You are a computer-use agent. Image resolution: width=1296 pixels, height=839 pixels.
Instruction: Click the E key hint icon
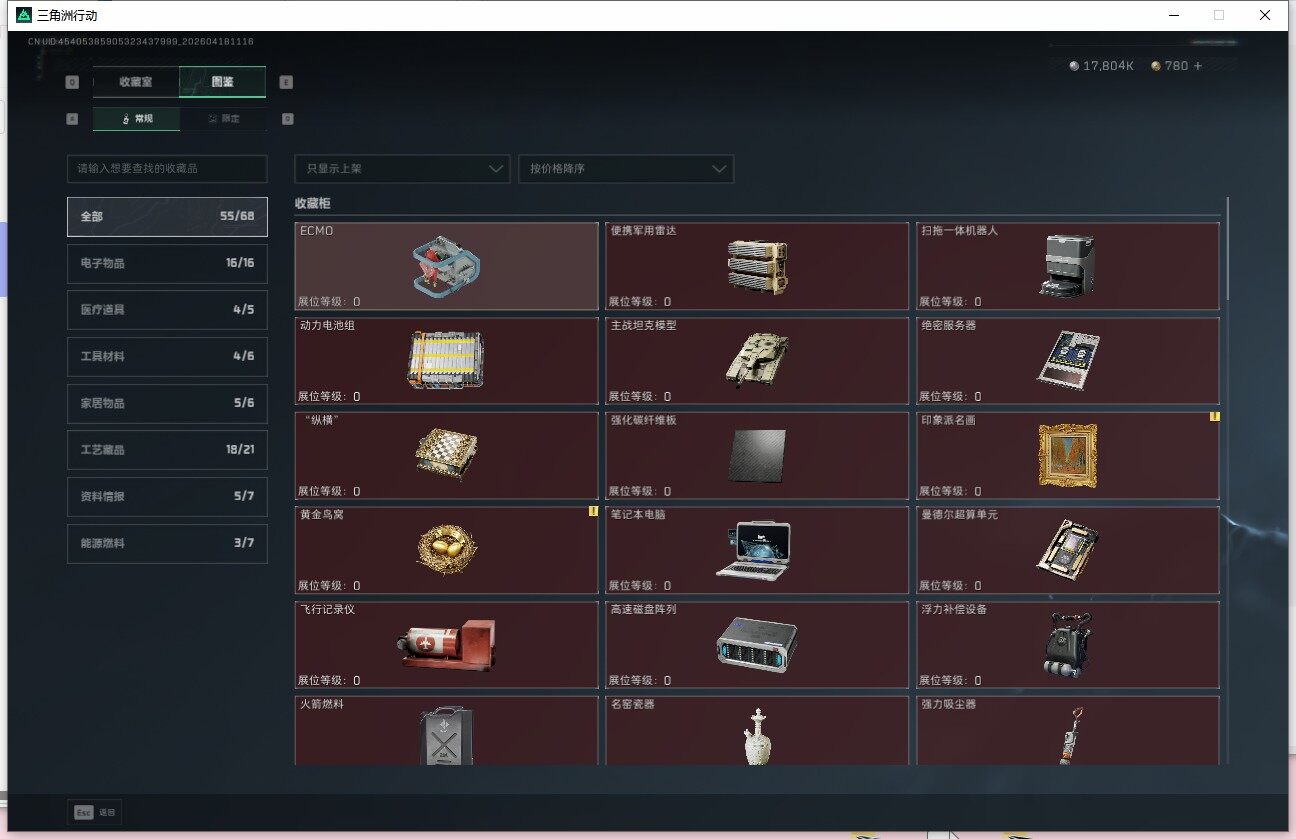pyautogui.click(x=286, y=83)
